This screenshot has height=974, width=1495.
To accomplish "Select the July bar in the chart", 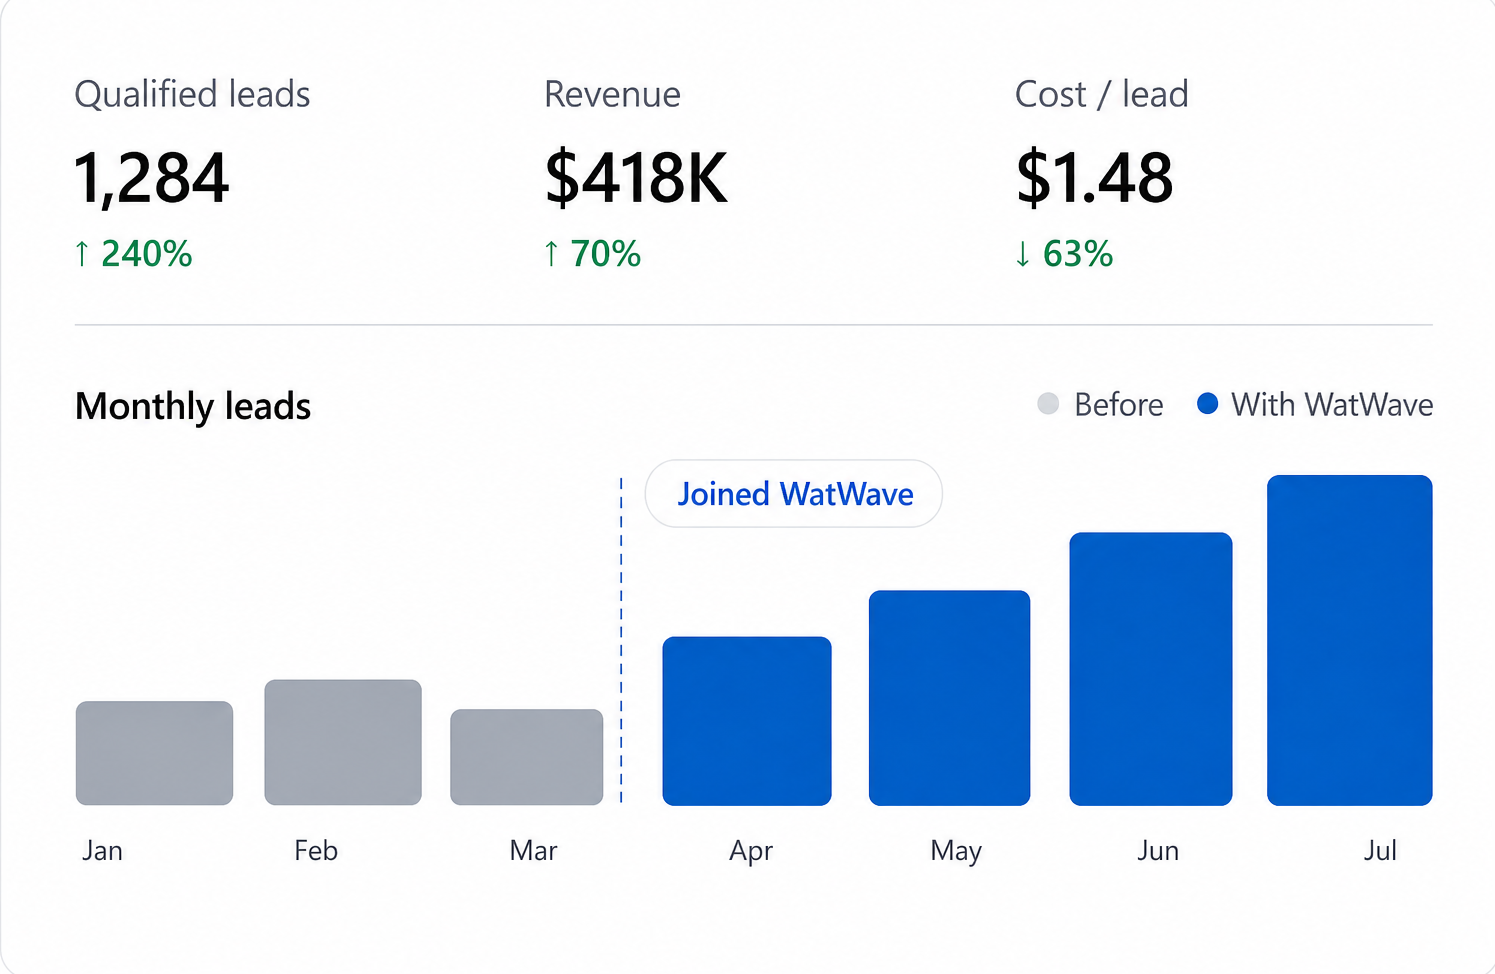I will (1350, 640).
